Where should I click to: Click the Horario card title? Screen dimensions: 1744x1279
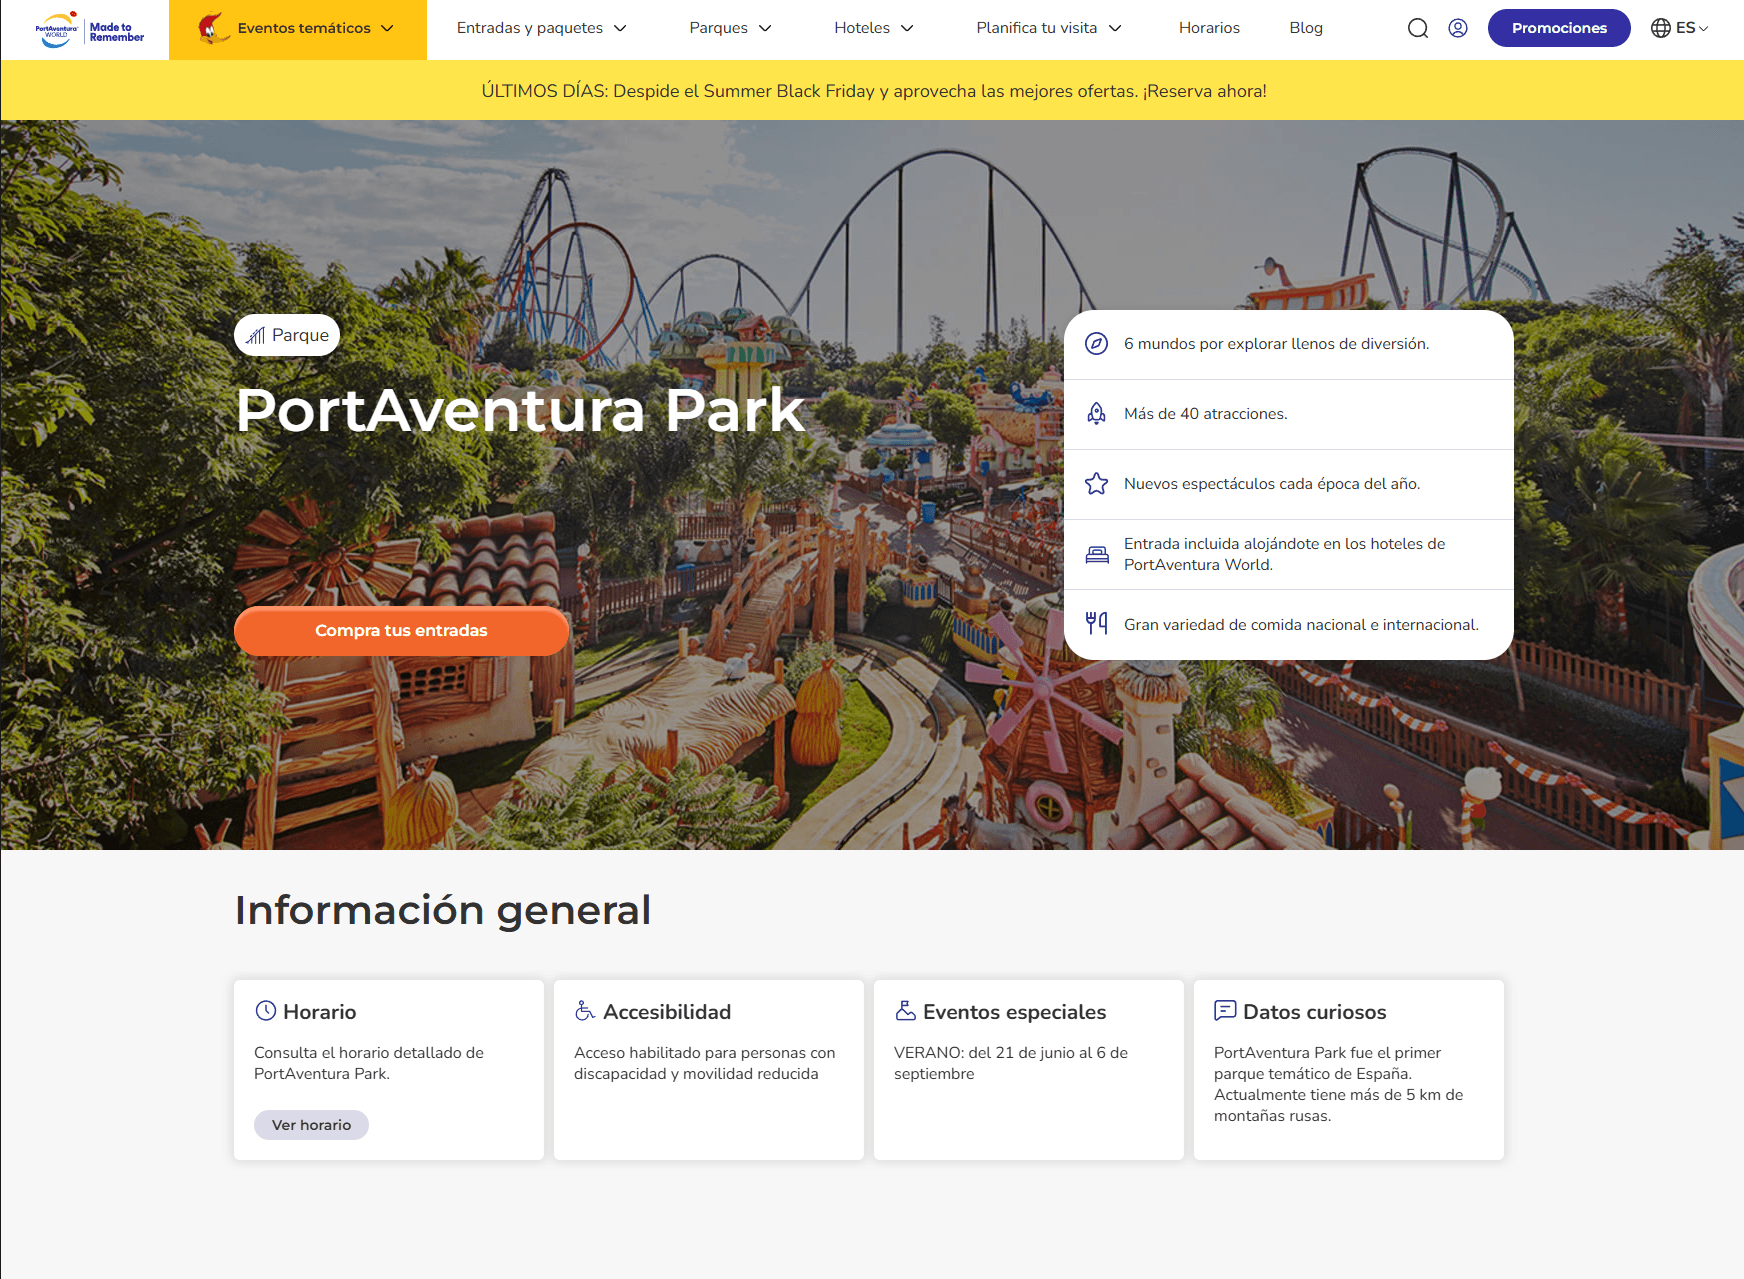pos(319,1012)
